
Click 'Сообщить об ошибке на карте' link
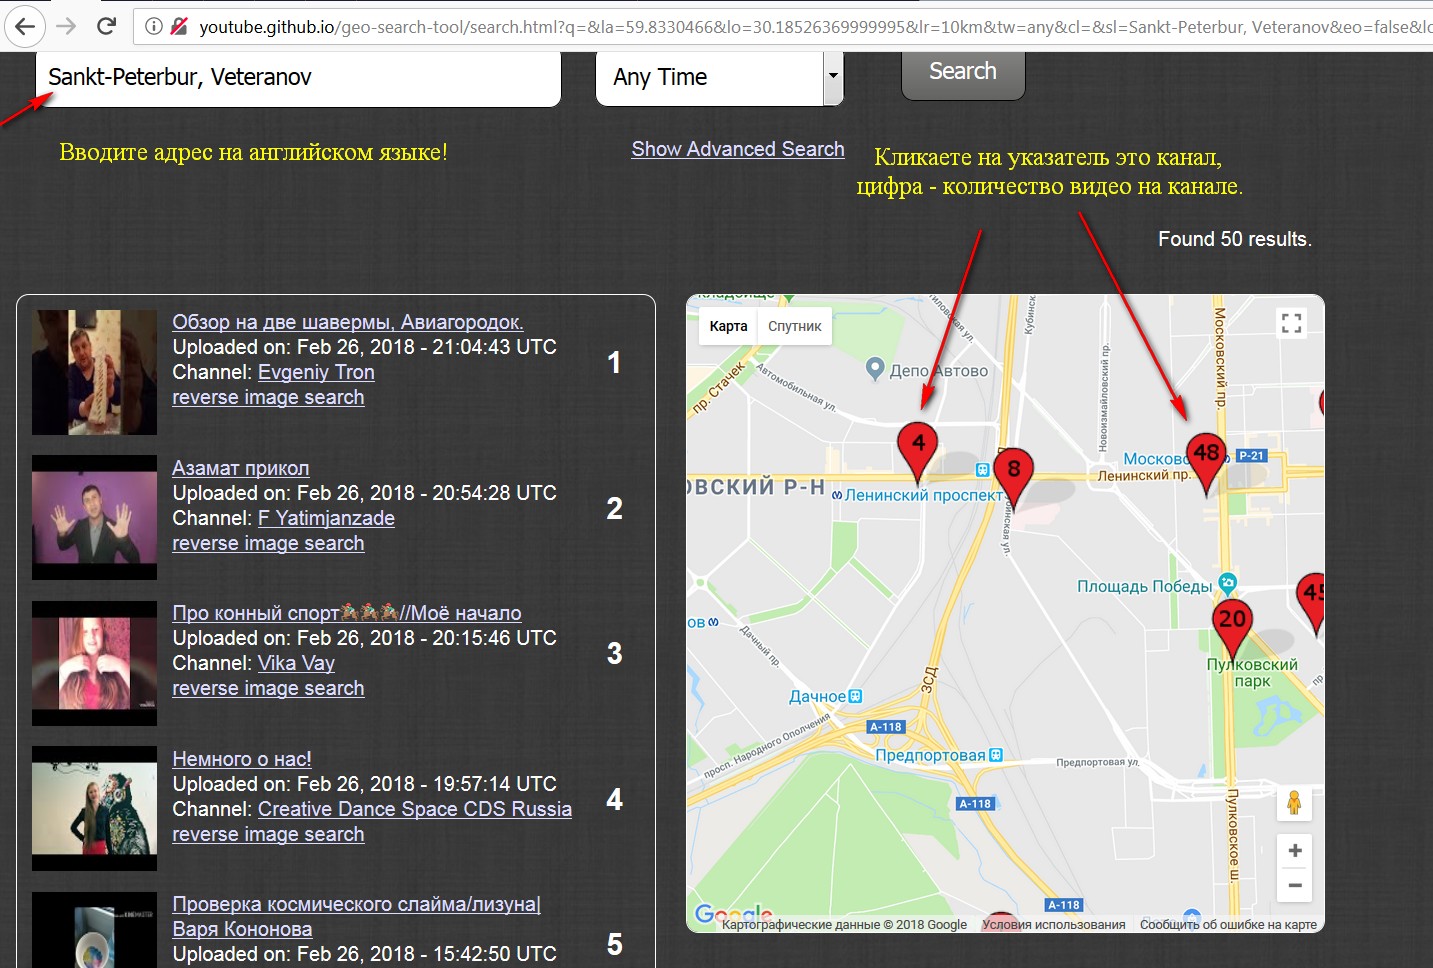point(1228,925)
